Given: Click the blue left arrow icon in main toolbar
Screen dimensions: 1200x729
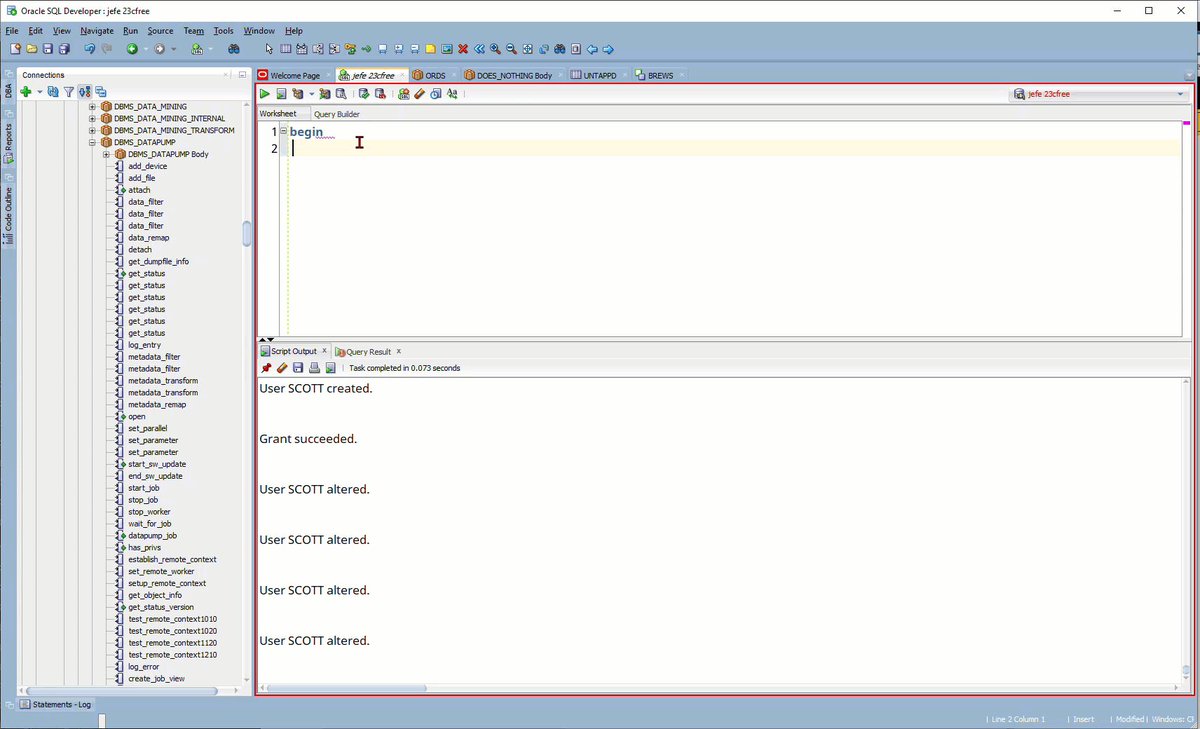Looking at the screenshot, I should (592, 49).
